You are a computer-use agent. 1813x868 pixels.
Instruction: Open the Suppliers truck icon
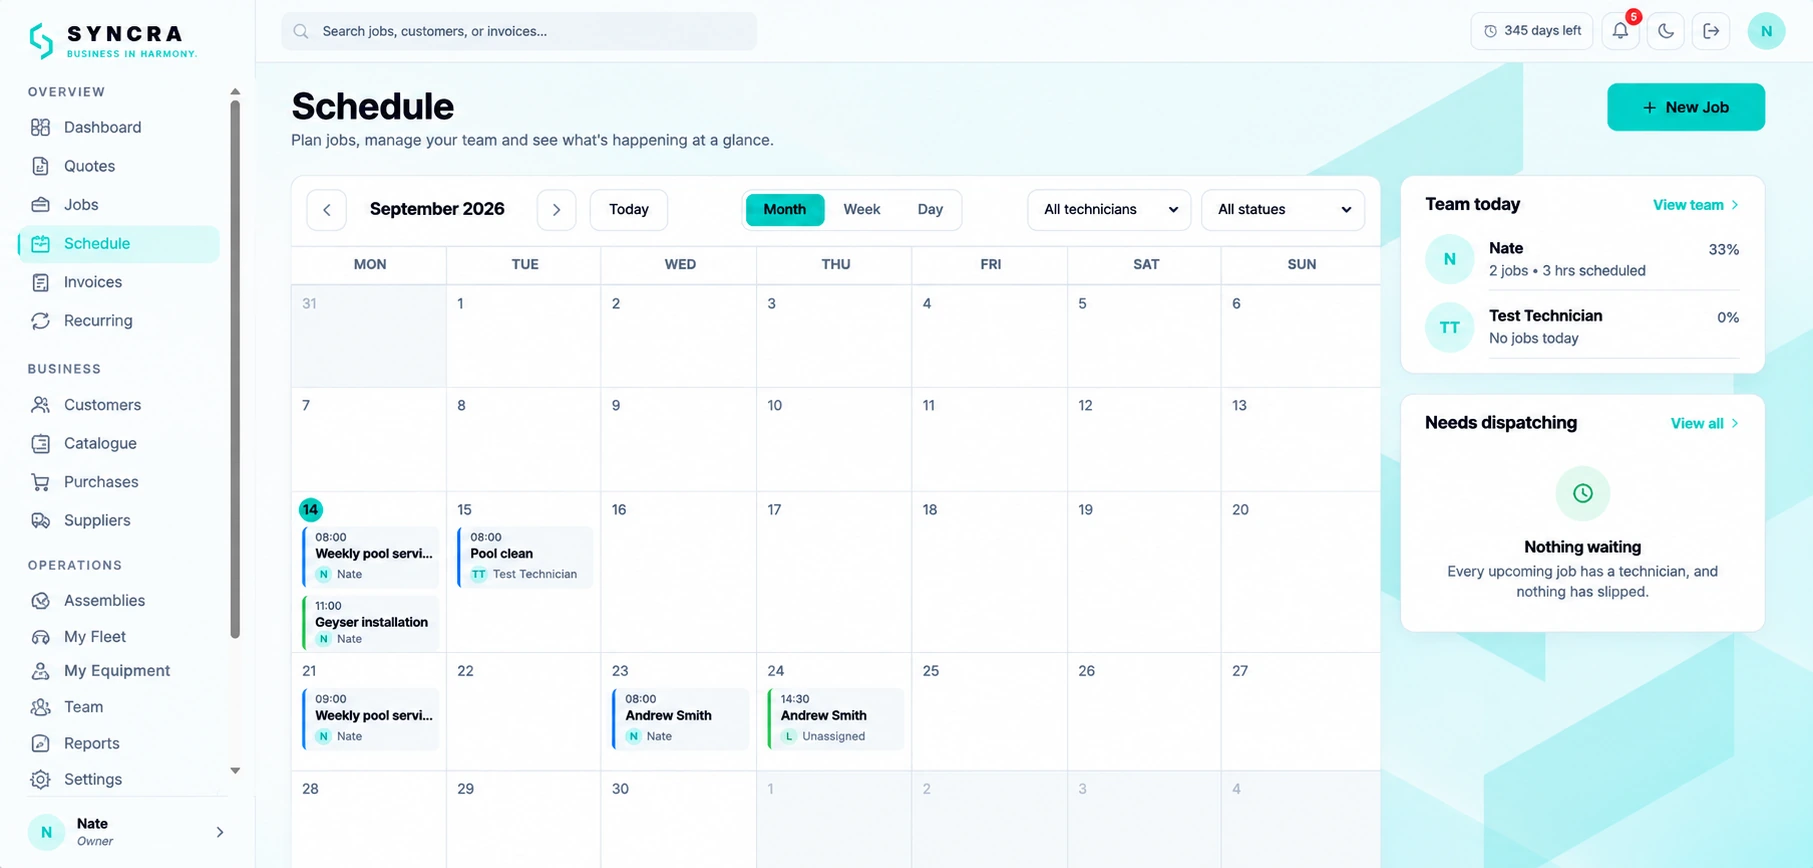40,520
